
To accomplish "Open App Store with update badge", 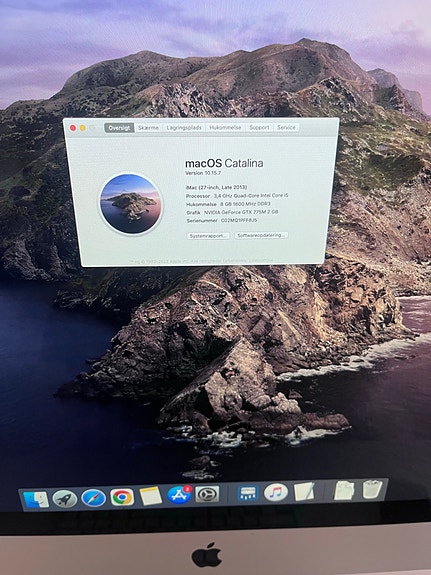I will [179, 495].
